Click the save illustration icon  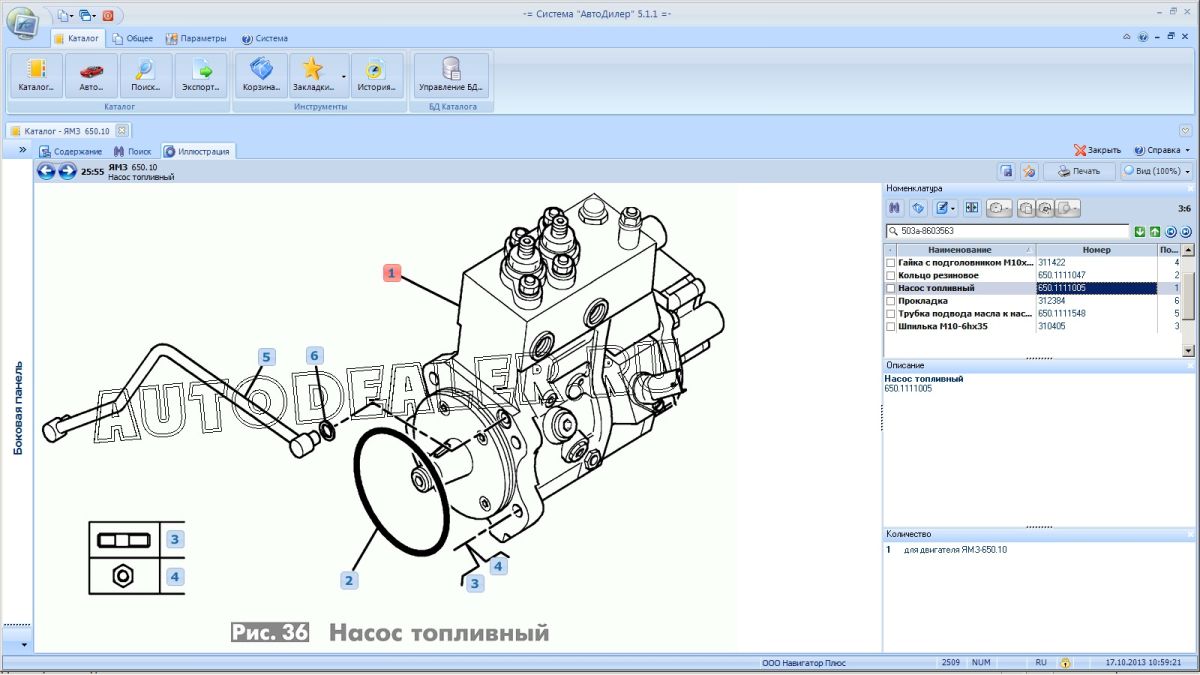[1008, 171]
